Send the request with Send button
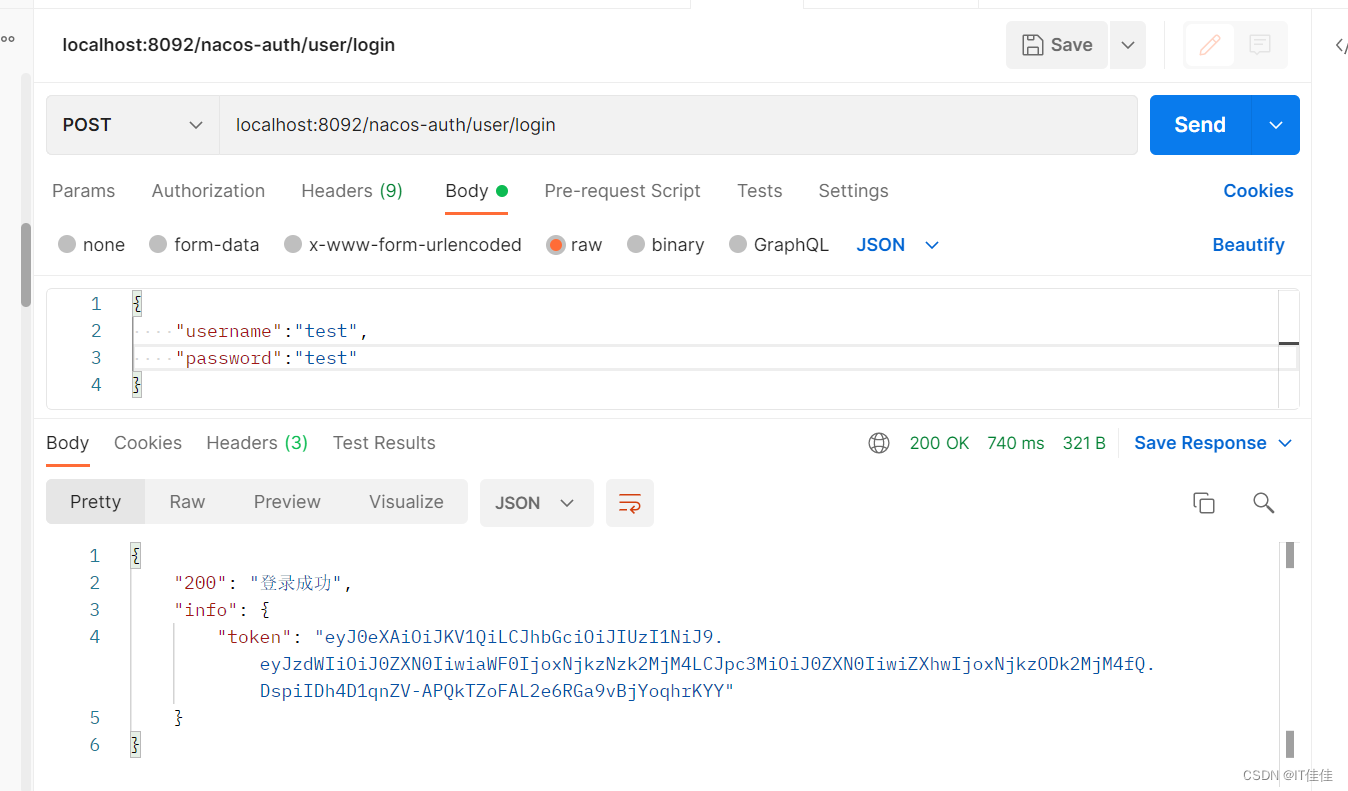The height and width of the screenshot is (791, 1348). click(x=1200, y=125)
